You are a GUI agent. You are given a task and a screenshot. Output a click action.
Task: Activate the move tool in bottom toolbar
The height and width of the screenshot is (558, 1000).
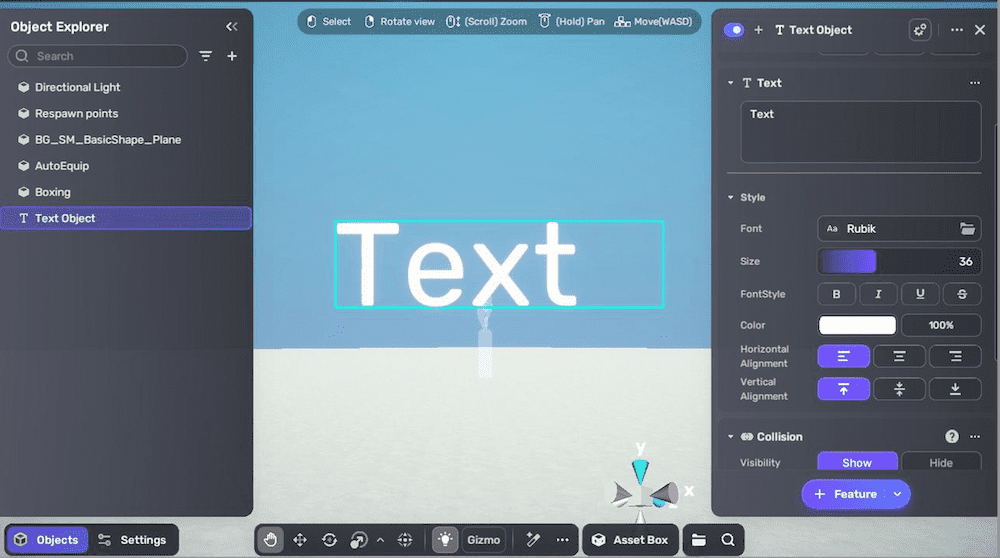(299, 540)
